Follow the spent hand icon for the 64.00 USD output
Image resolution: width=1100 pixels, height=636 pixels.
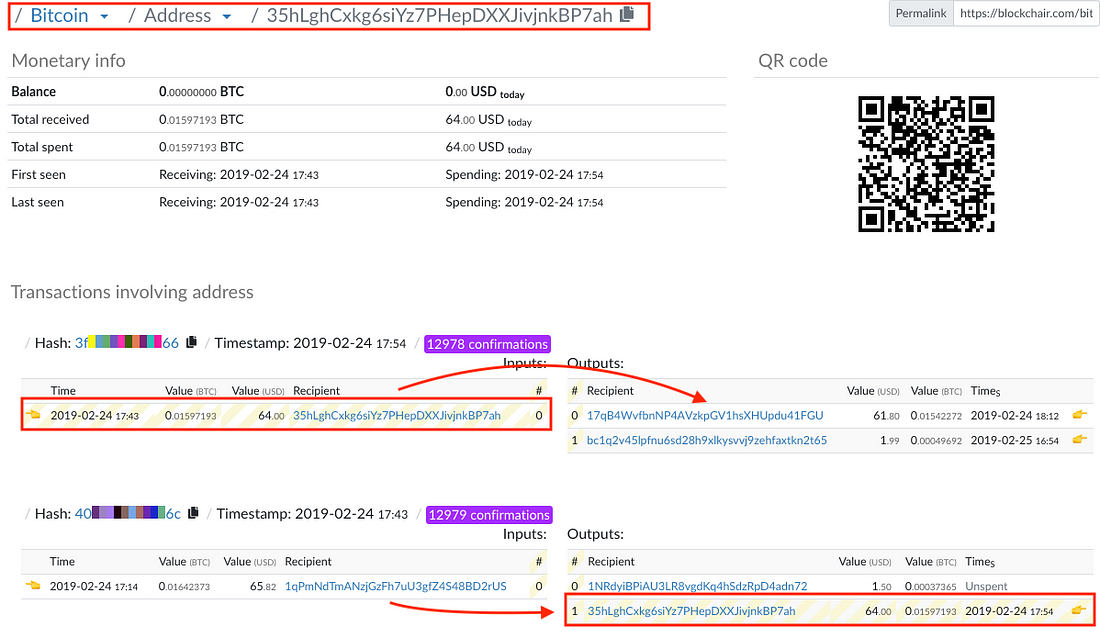(1080, 611)
